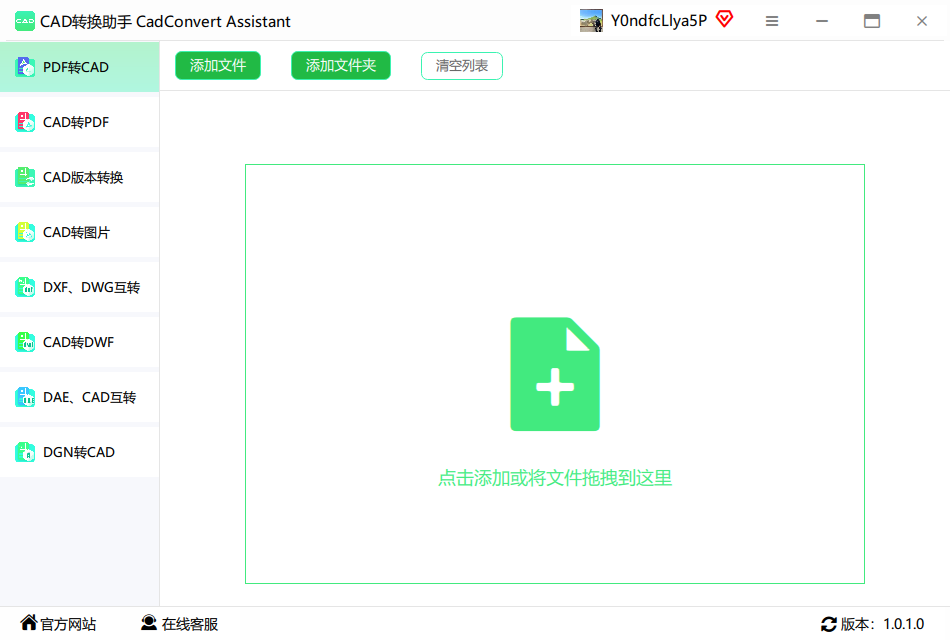Click the DXF、DWG互转 sidebar icon
This screenshot has width=950, height=640.
coord(25,287)
